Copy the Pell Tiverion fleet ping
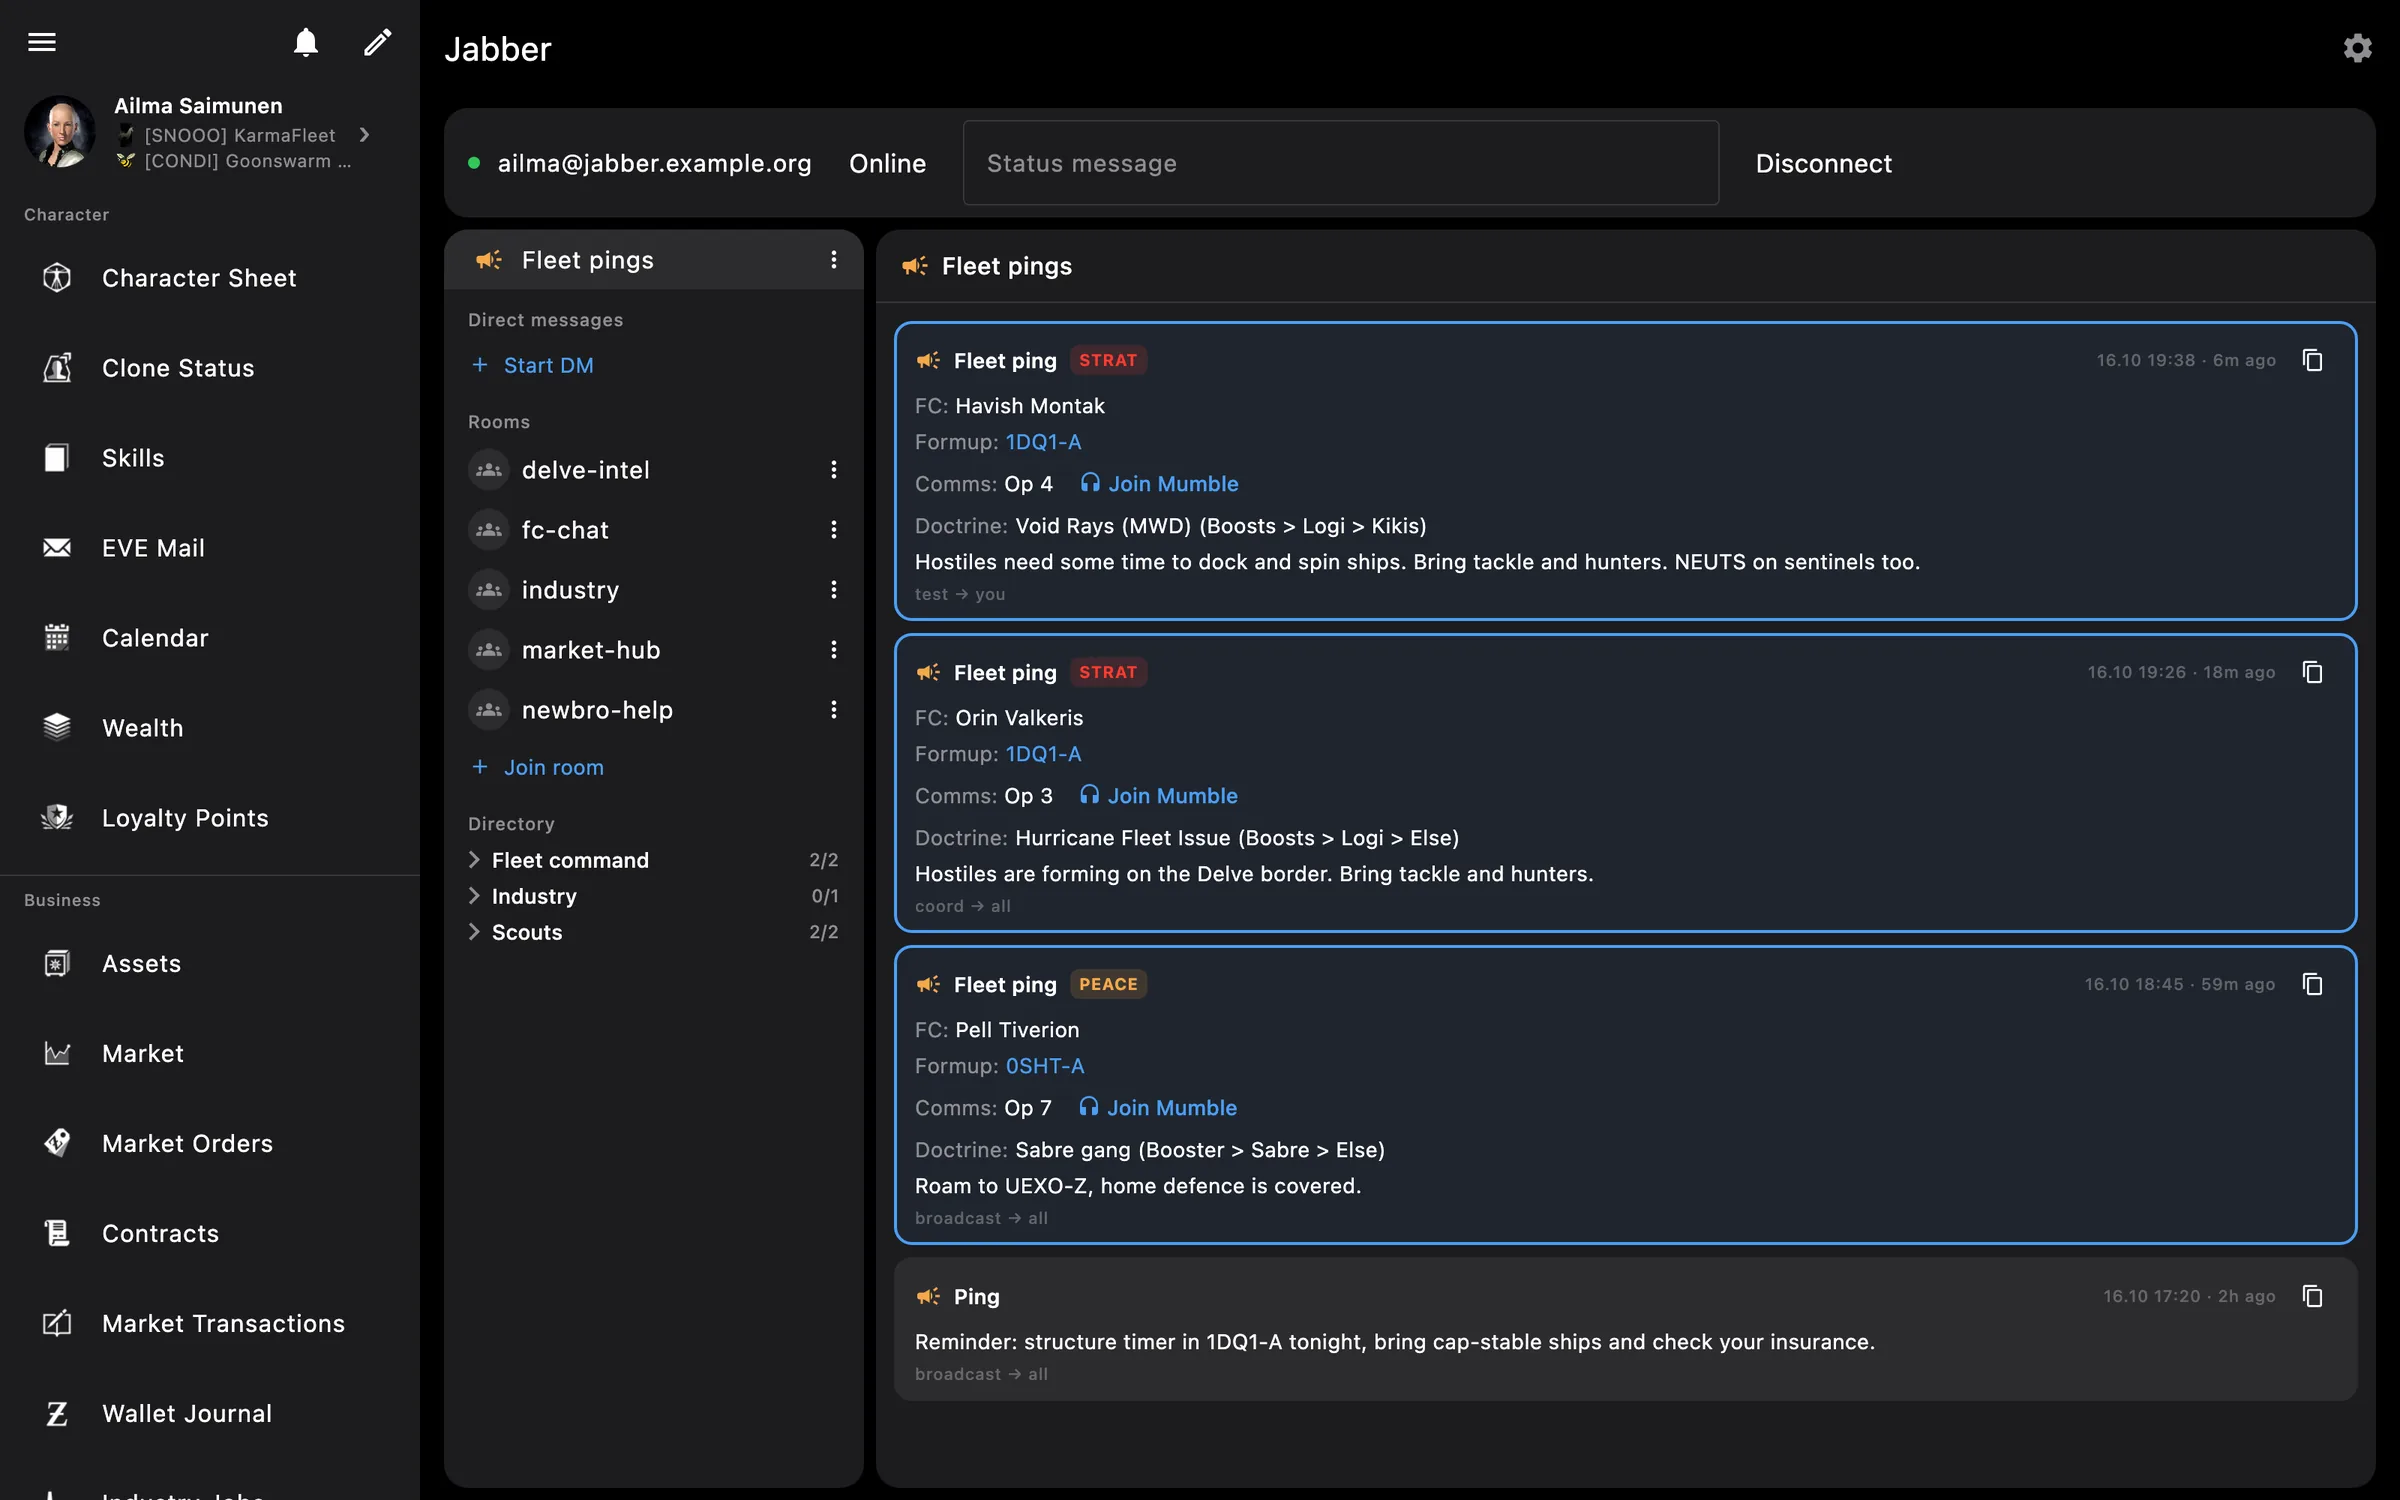This screenshot has height=1500, width=2400. 2313,984
